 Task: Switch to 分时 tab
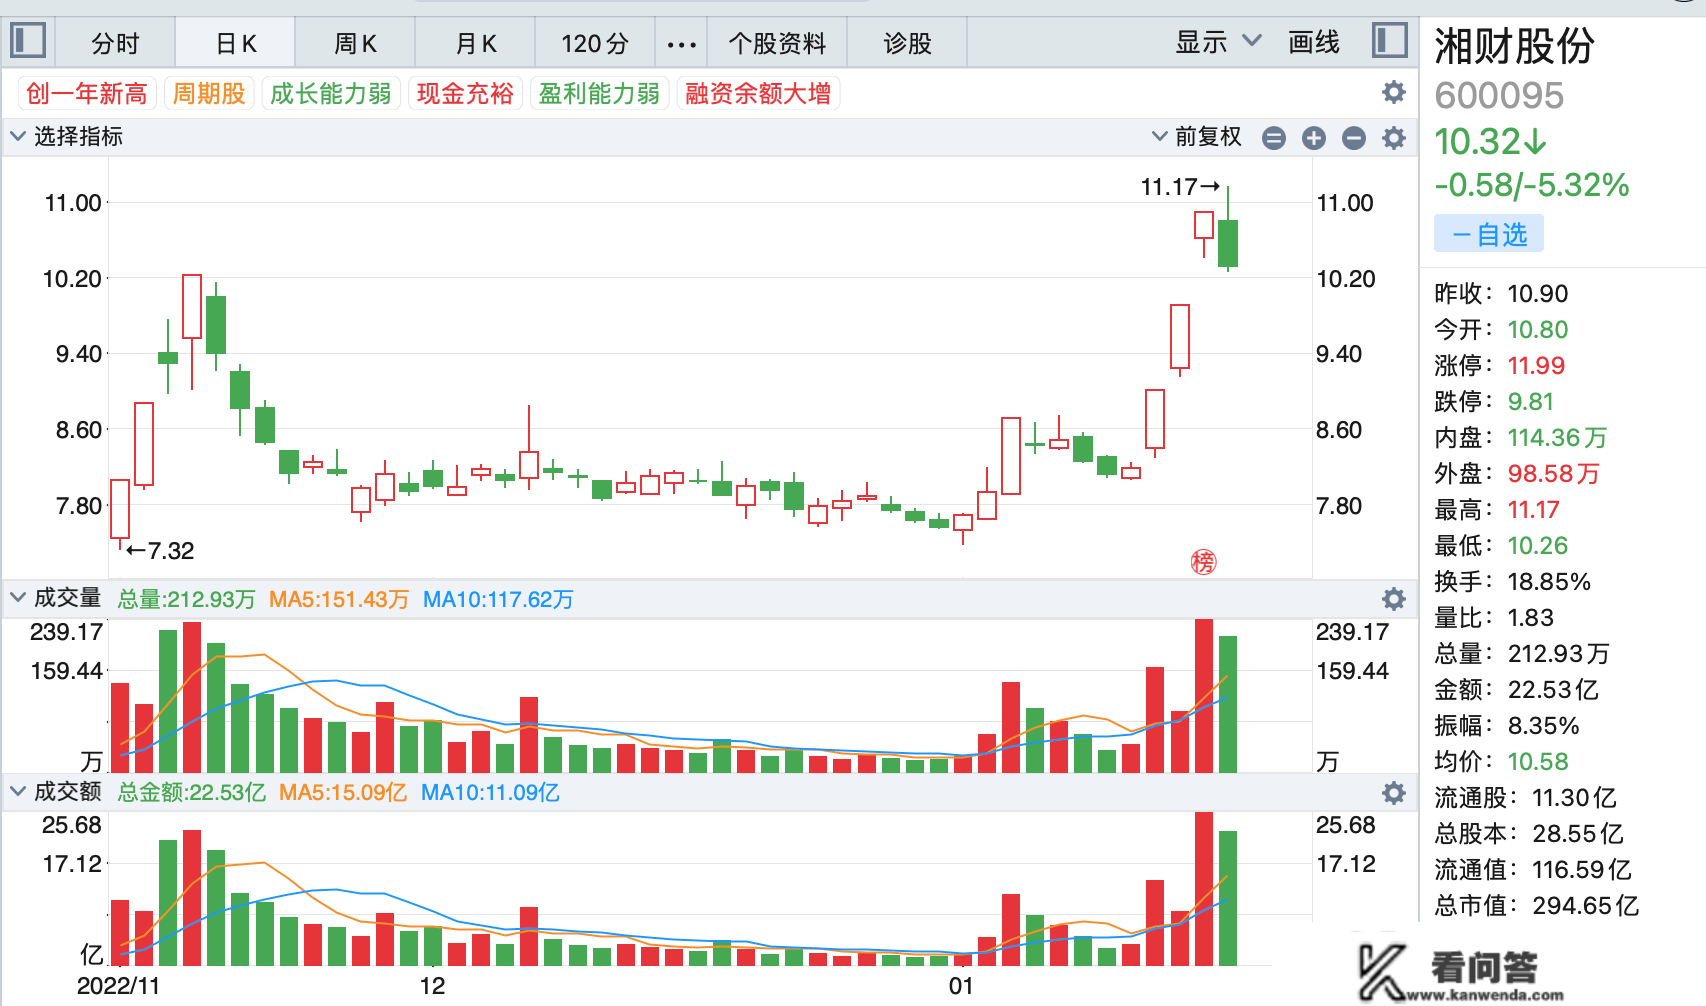point(115,43)
